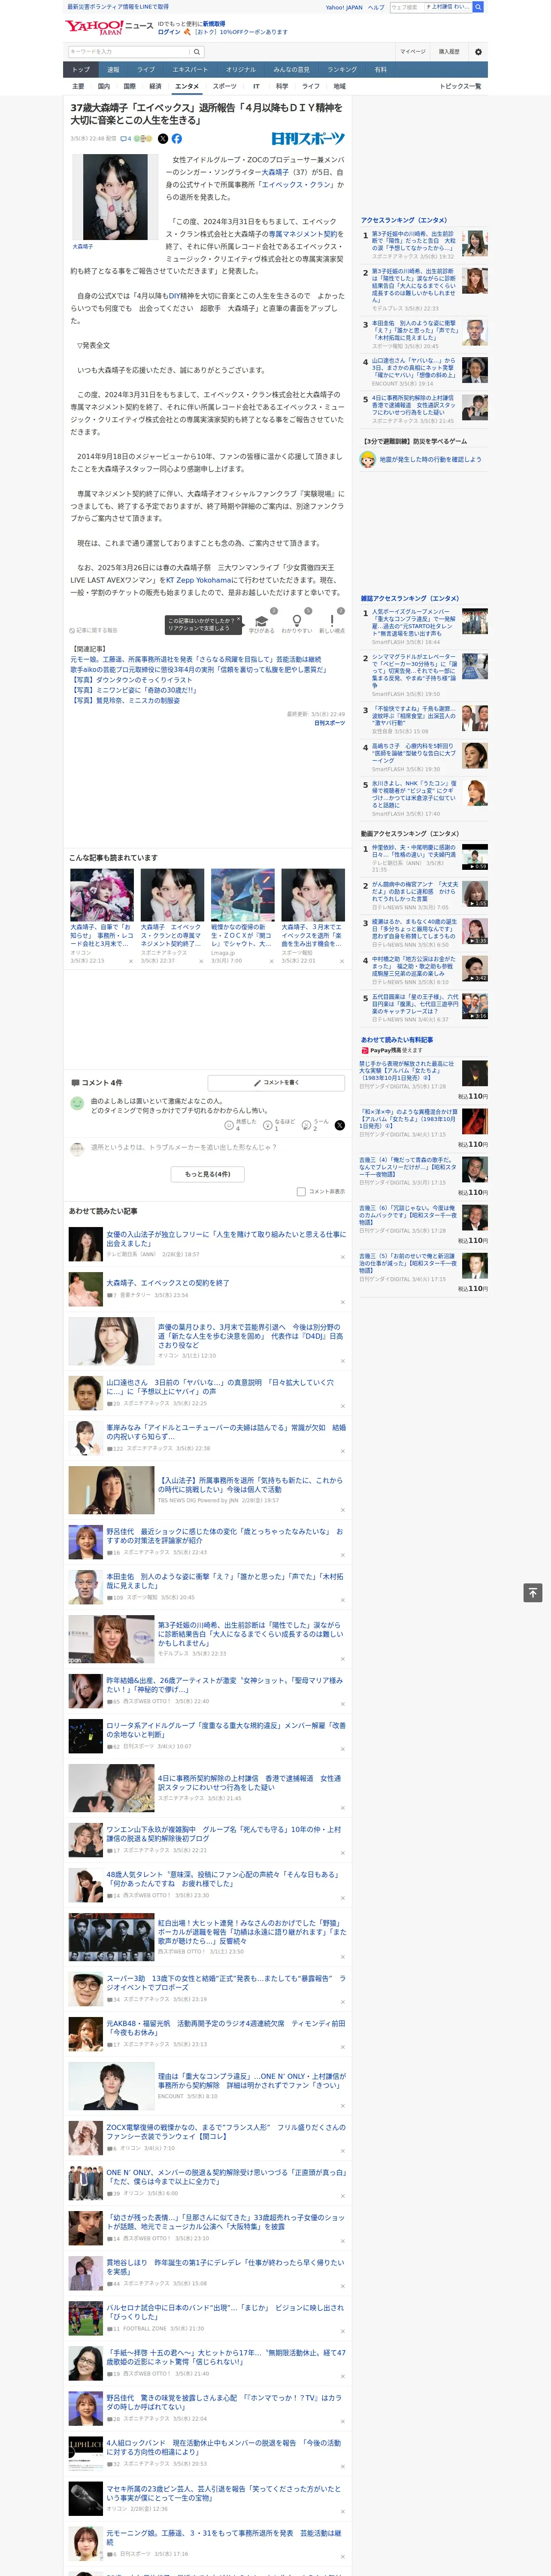Toggle コメント非表示 checkbox
The image size is (551, 2576).
pyautogui.click(x=301, y=1192)
